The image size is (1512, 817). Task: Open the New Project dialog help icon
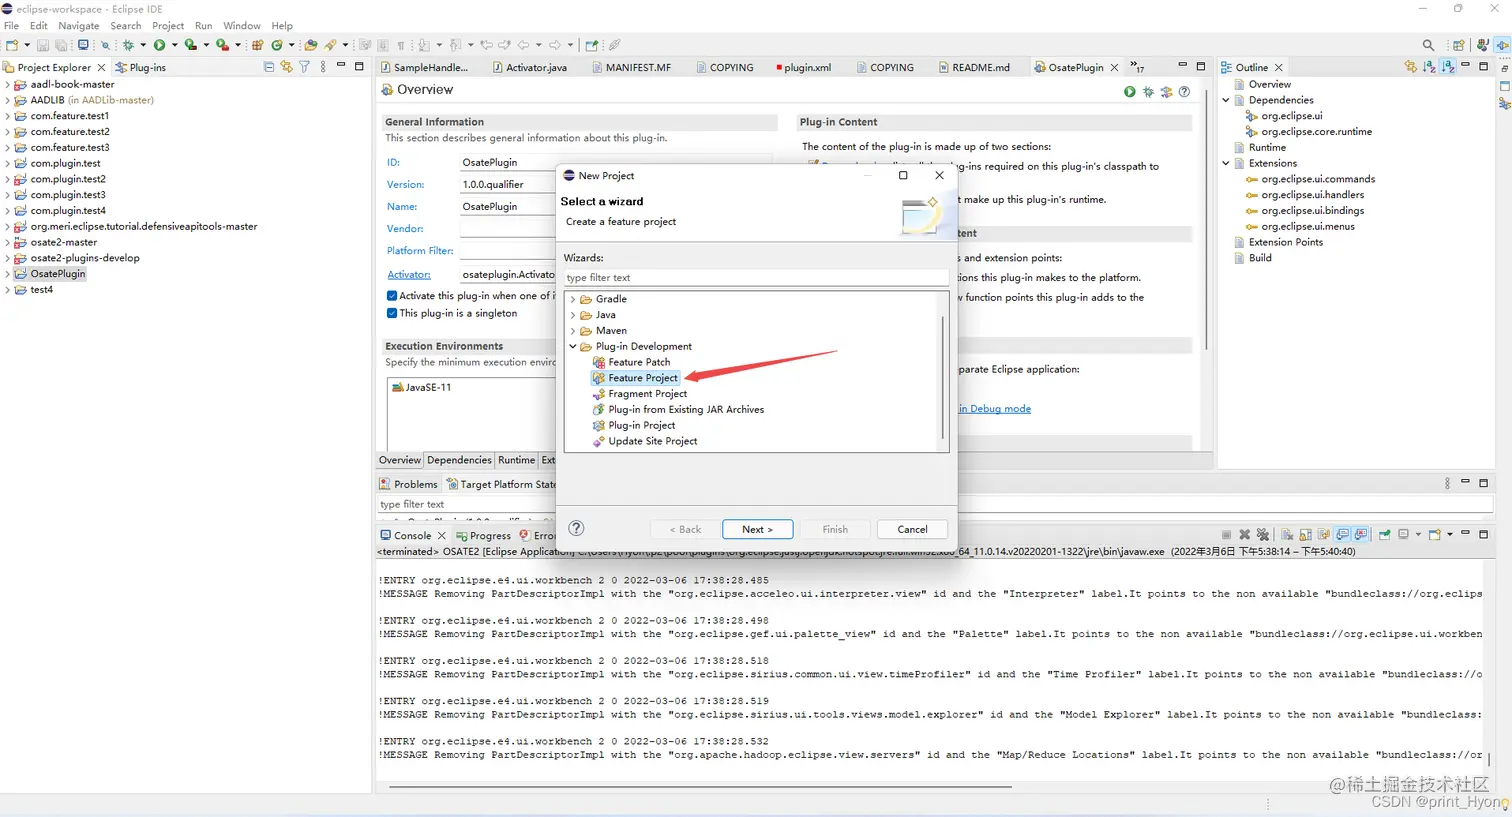pyautogui.click(x=576, y=529)
